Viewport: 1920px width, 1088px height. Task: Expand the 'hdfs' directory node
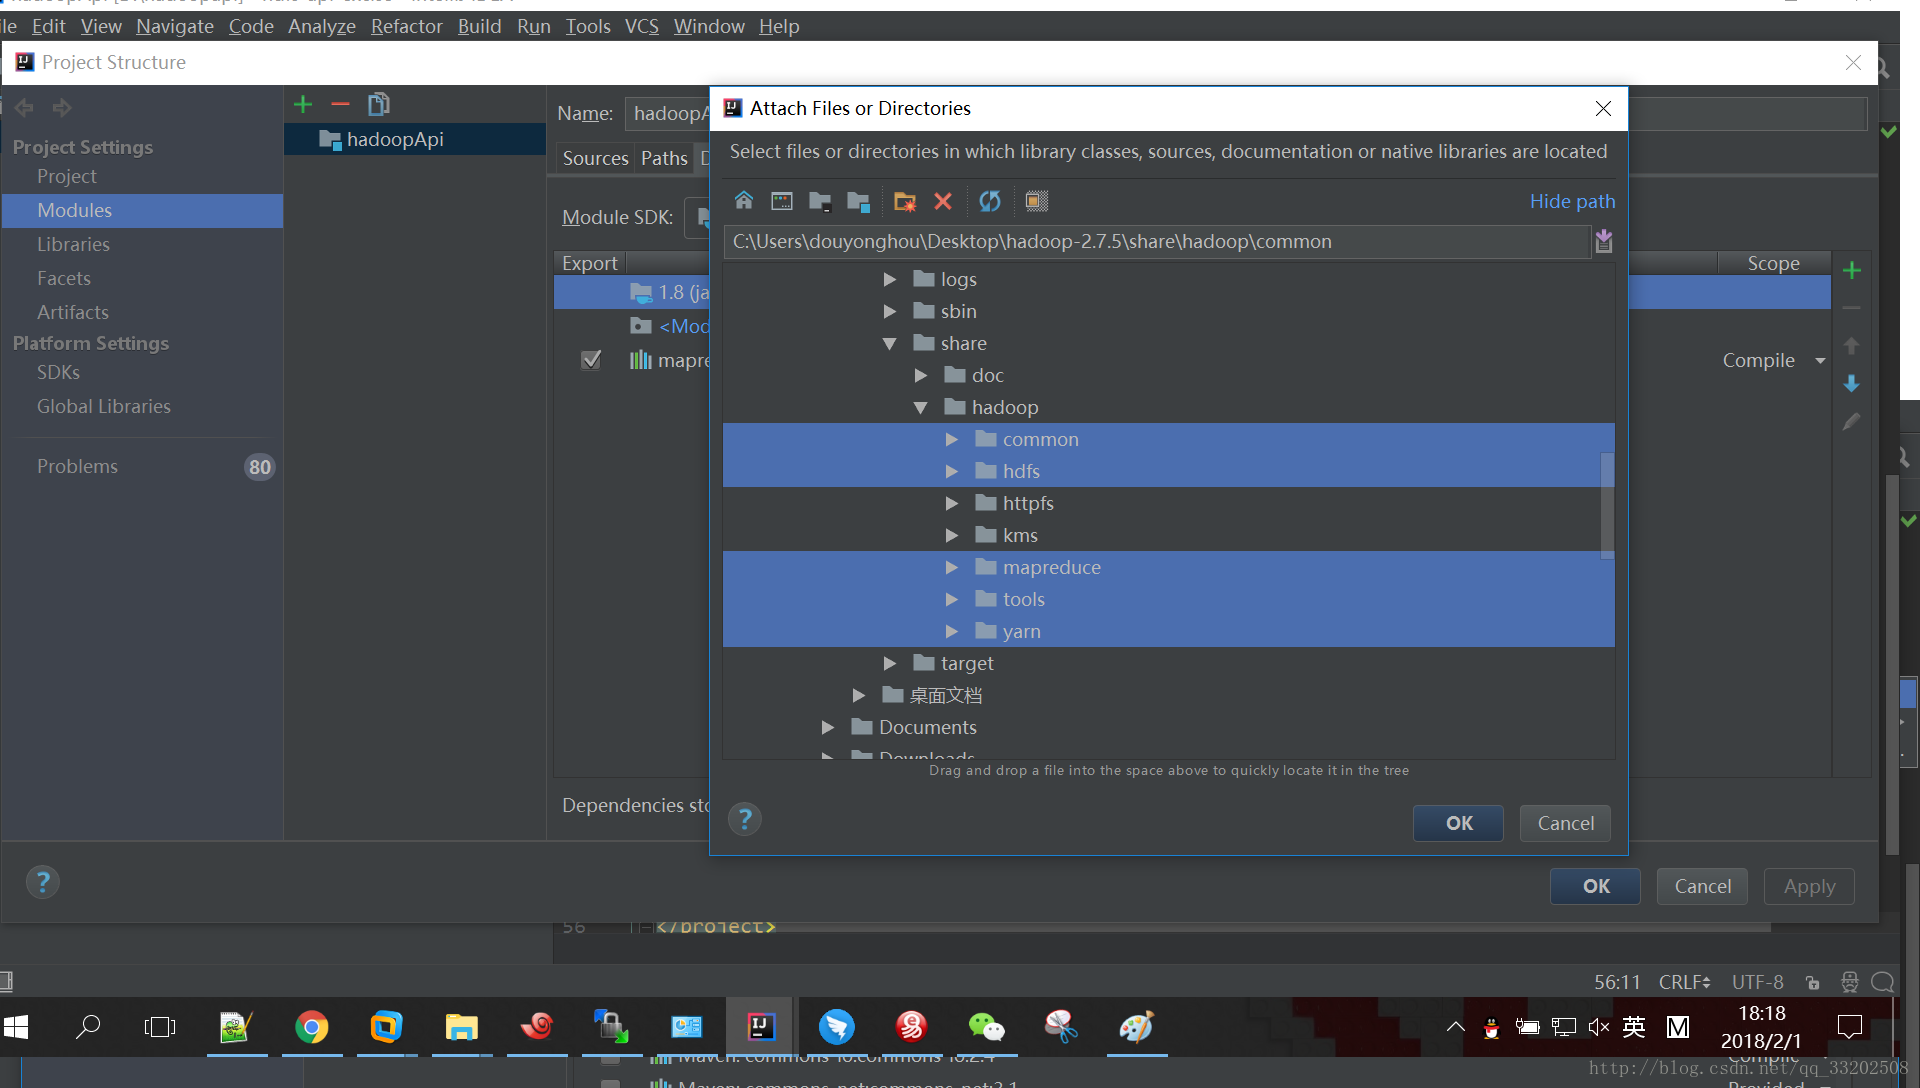click(951, 471)
